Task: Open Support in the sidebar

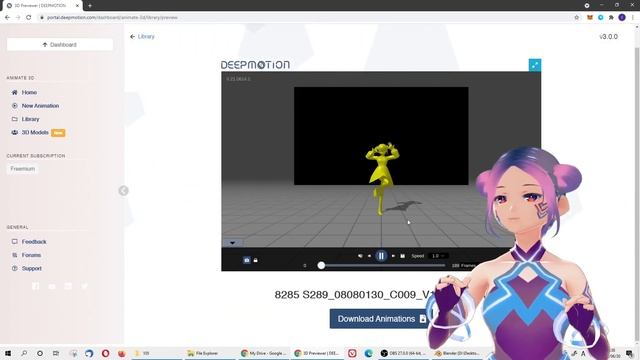Action: (x=32, y=269)
